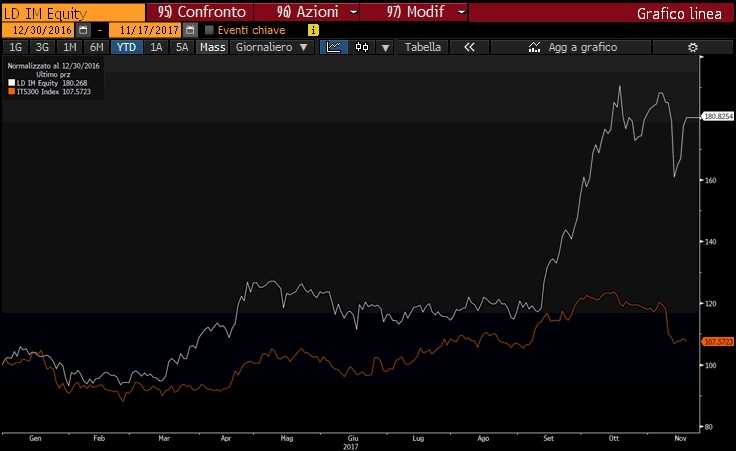736x451 pixels.
Task: Click LD IM Equity ticker field
Action: [x=73, y=13]
